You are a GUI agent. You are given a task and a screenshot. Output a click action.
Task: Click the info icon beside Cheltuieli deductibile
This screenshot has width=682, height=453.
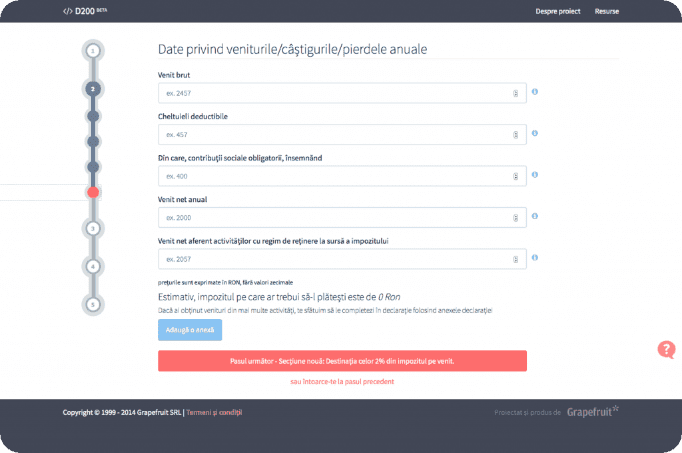(535, 133)
